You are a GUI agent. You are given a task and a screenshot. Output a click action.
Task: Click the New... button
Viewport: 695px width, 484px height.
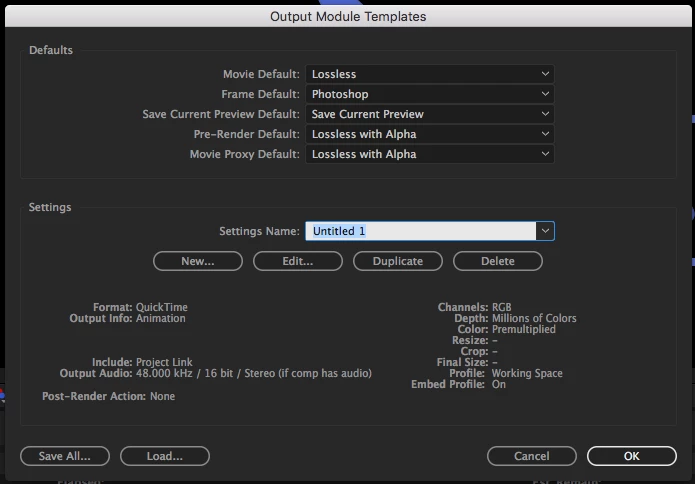point(198,261)
